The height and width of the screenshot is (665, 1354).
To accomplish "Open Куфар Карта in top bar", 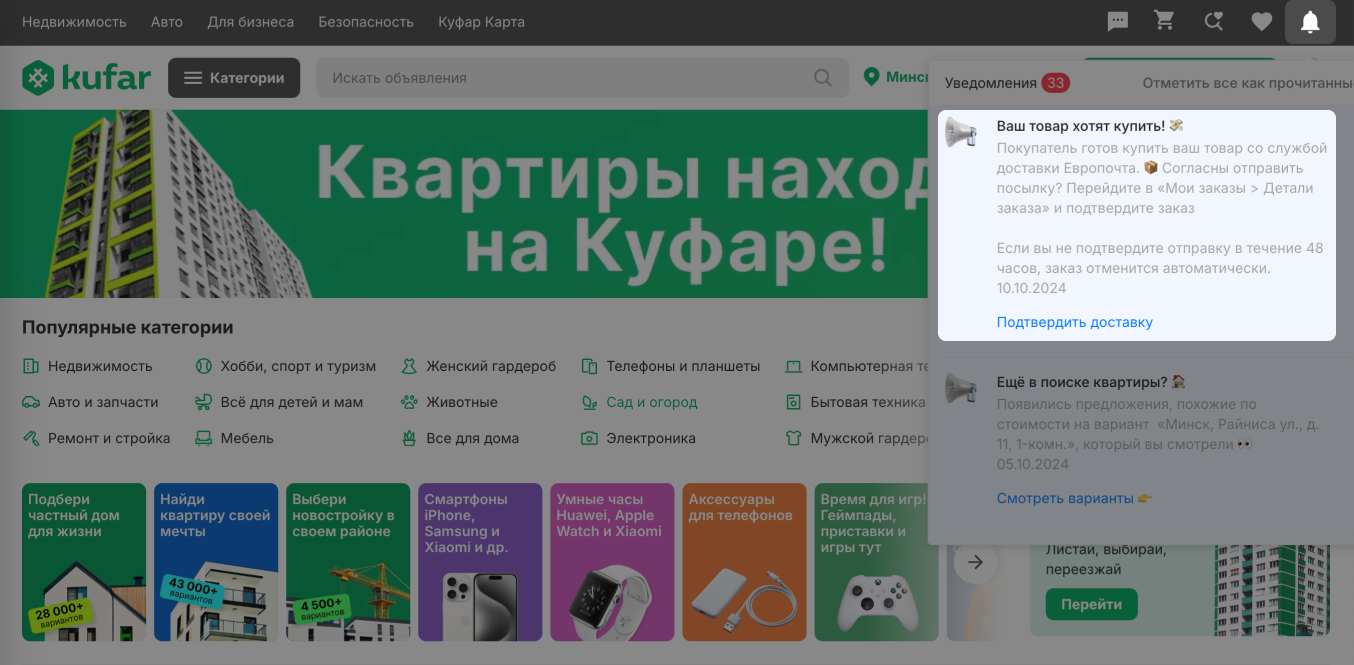I will tap(481, 22).
